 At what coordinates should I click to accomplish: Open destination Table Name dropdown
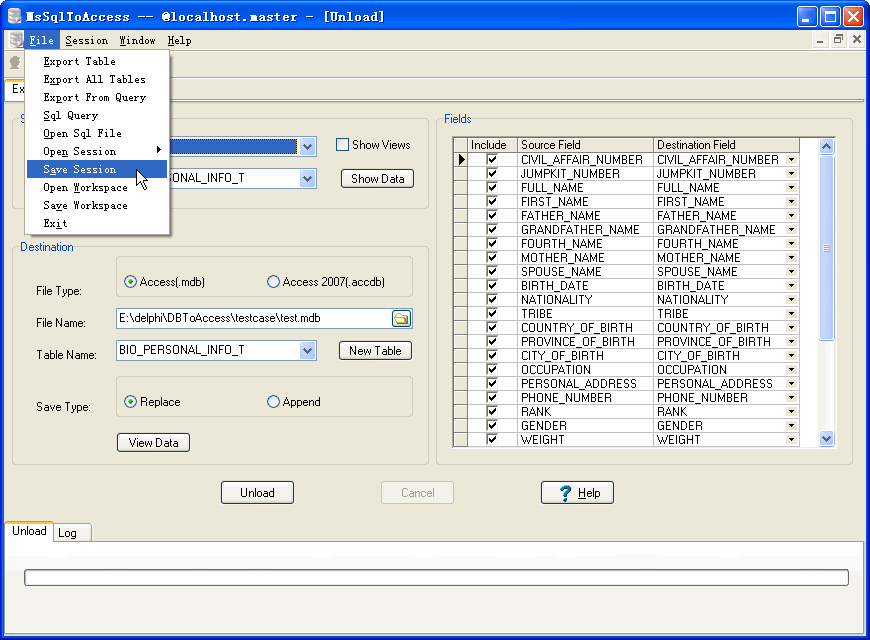click(307, 351)
